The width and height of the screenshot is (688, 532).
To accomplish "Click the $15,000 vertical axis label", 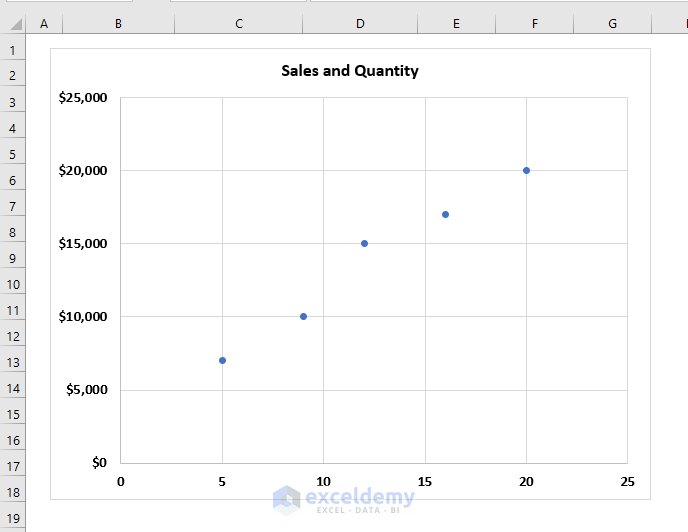I will [83, 244].
